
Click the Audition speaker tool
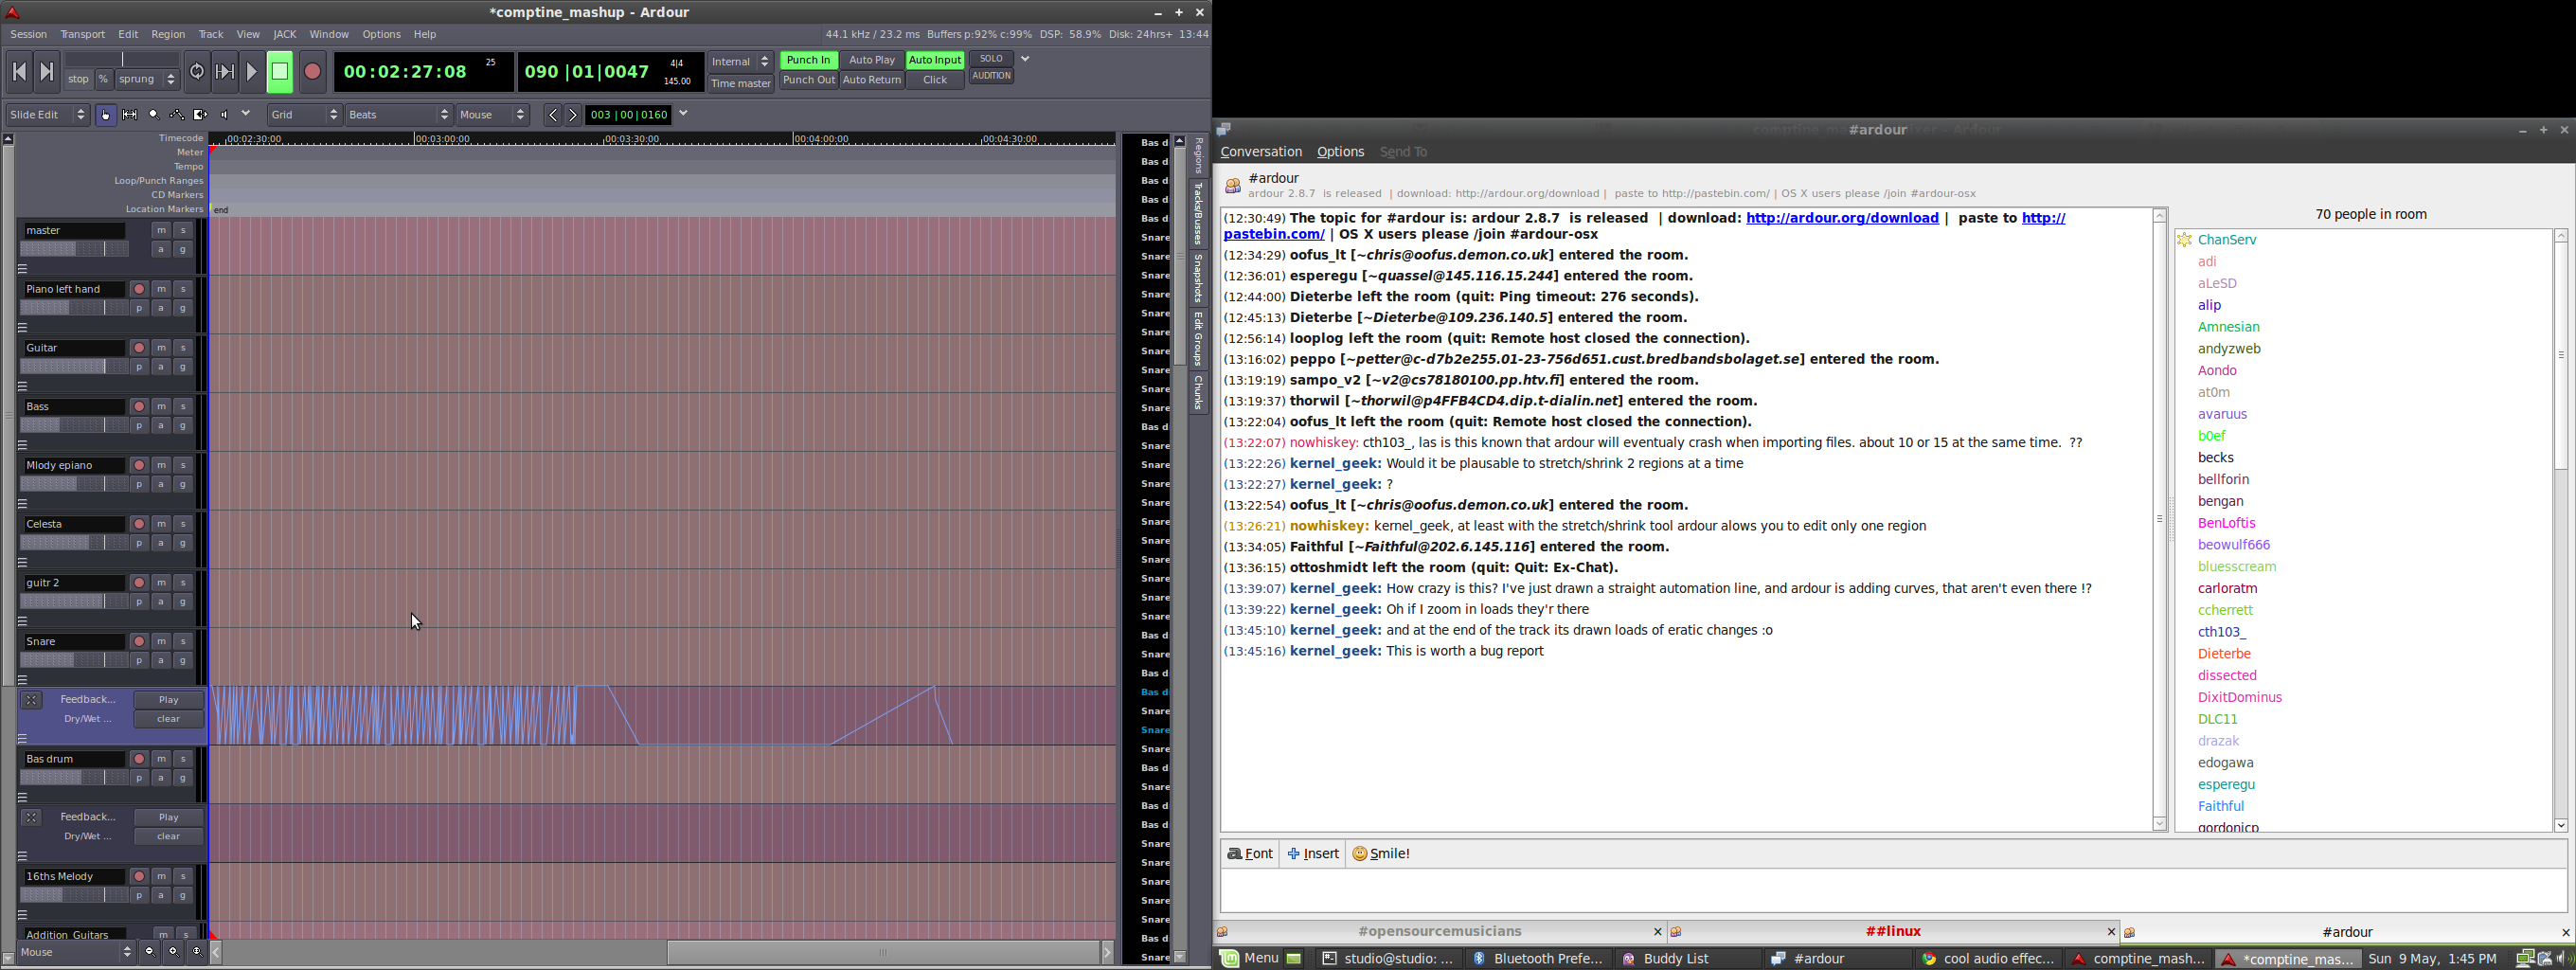[225, 115]
